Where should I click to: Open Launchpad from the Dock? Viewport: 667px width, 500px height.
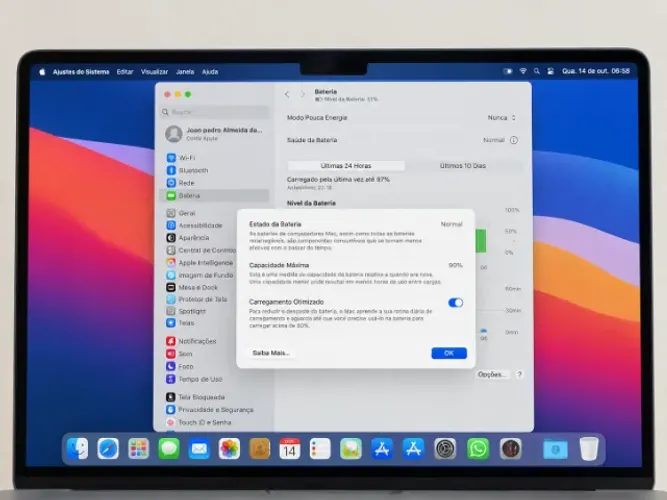(138, 449)
